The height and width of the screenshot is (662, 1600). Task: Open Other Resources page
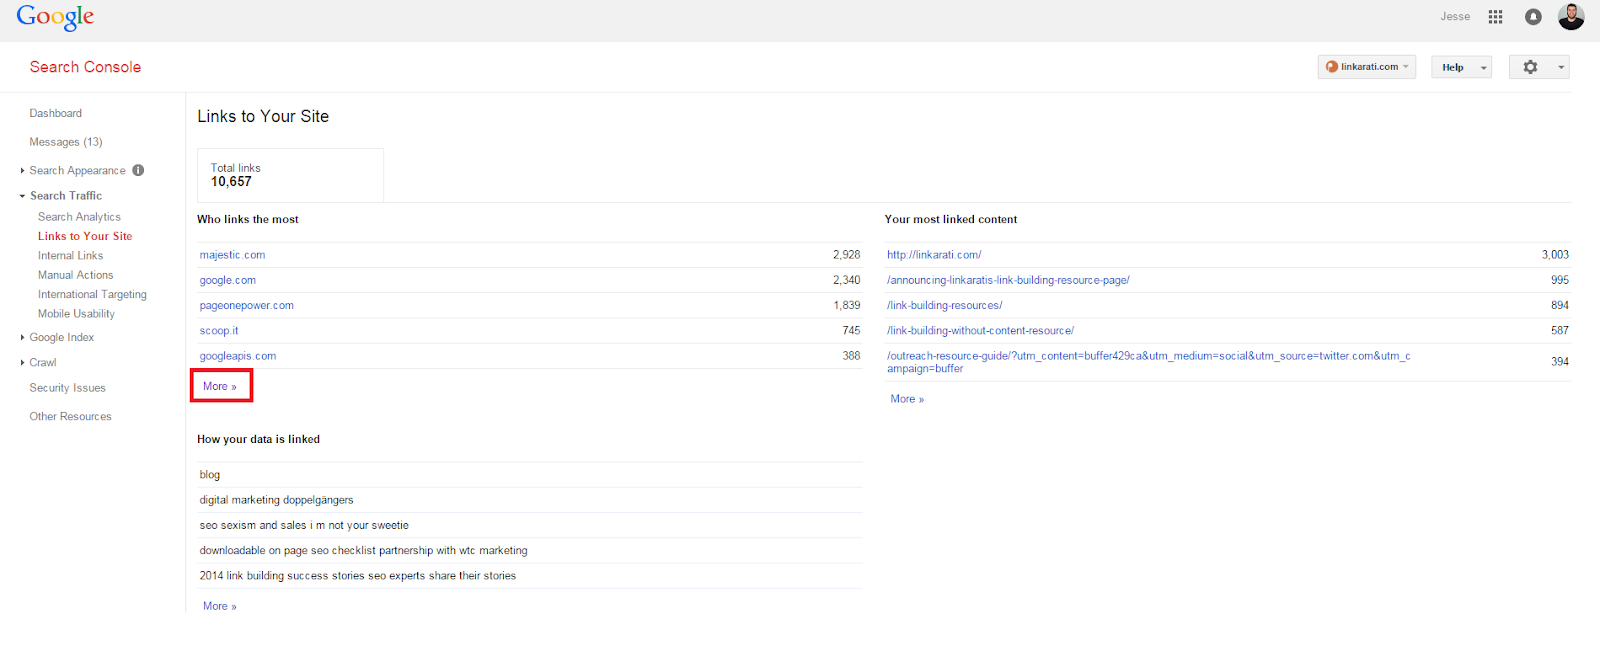(x=70, y=417)
